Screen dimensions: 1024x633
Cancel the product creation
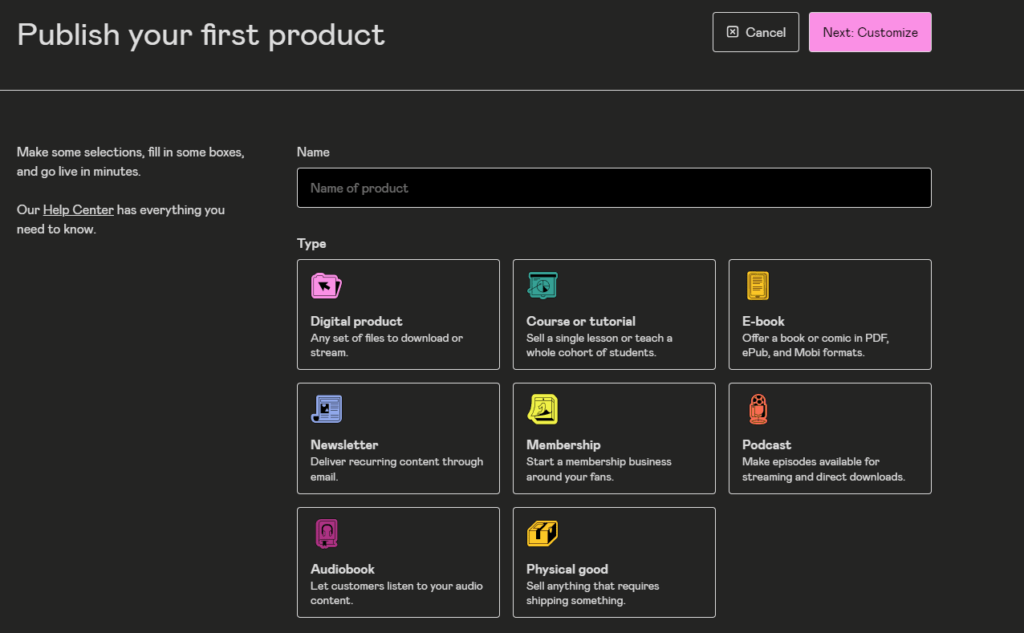(756, 32)
